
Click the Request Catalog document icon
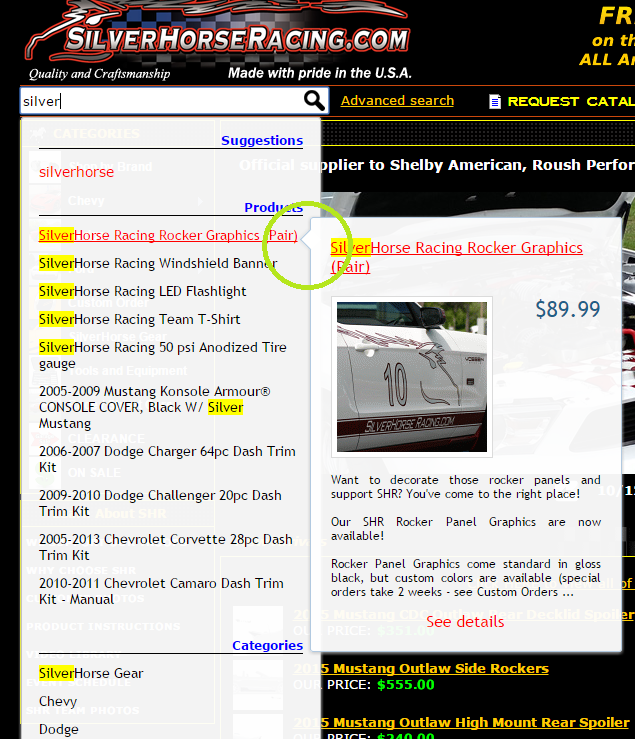pyautogui.click(x=494, y=102)
